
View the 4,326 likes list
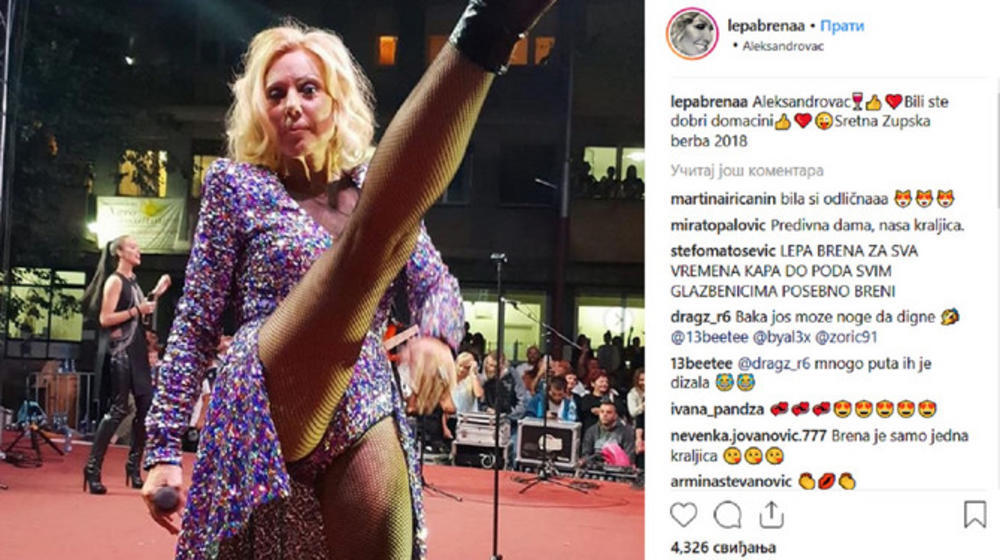coord(723,547)
